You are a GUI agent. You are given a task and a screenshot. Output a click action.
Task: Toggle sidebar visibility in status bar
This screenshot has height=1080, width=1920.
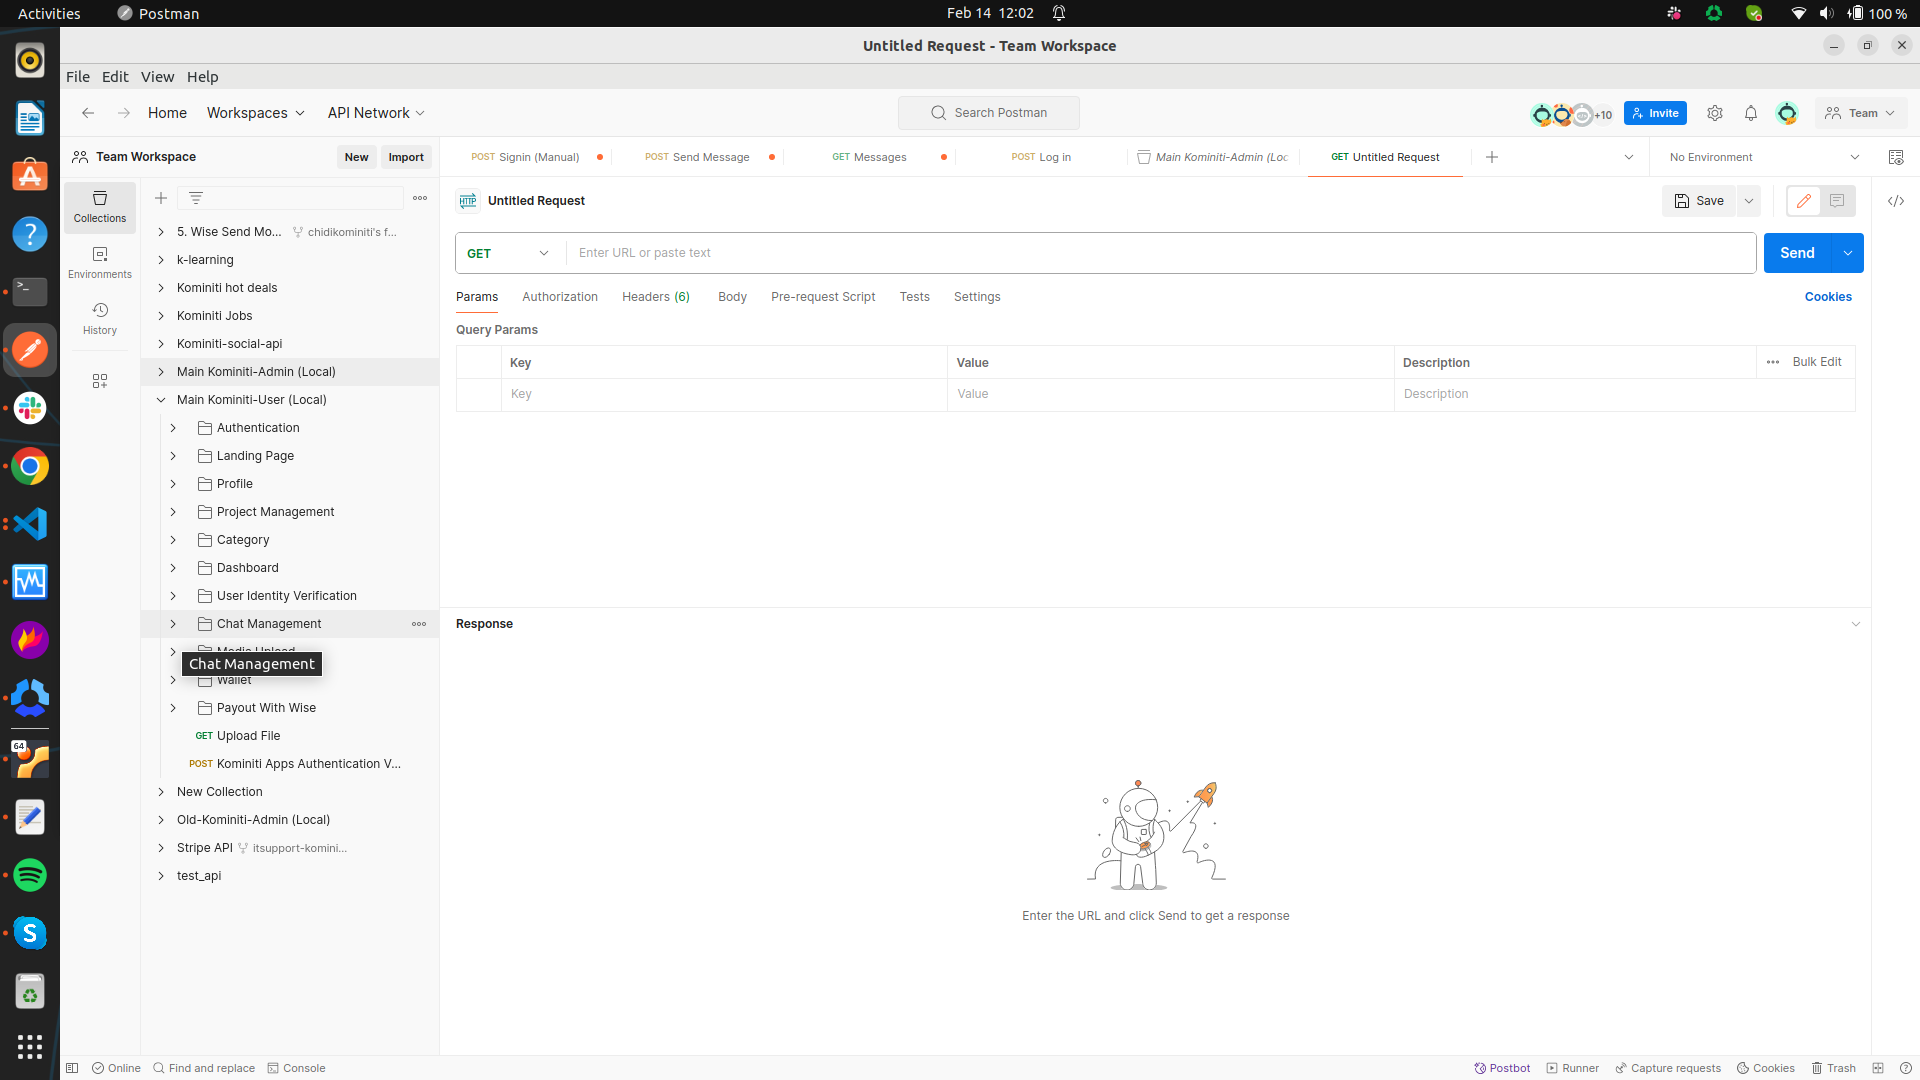[x=72, y=1068]
